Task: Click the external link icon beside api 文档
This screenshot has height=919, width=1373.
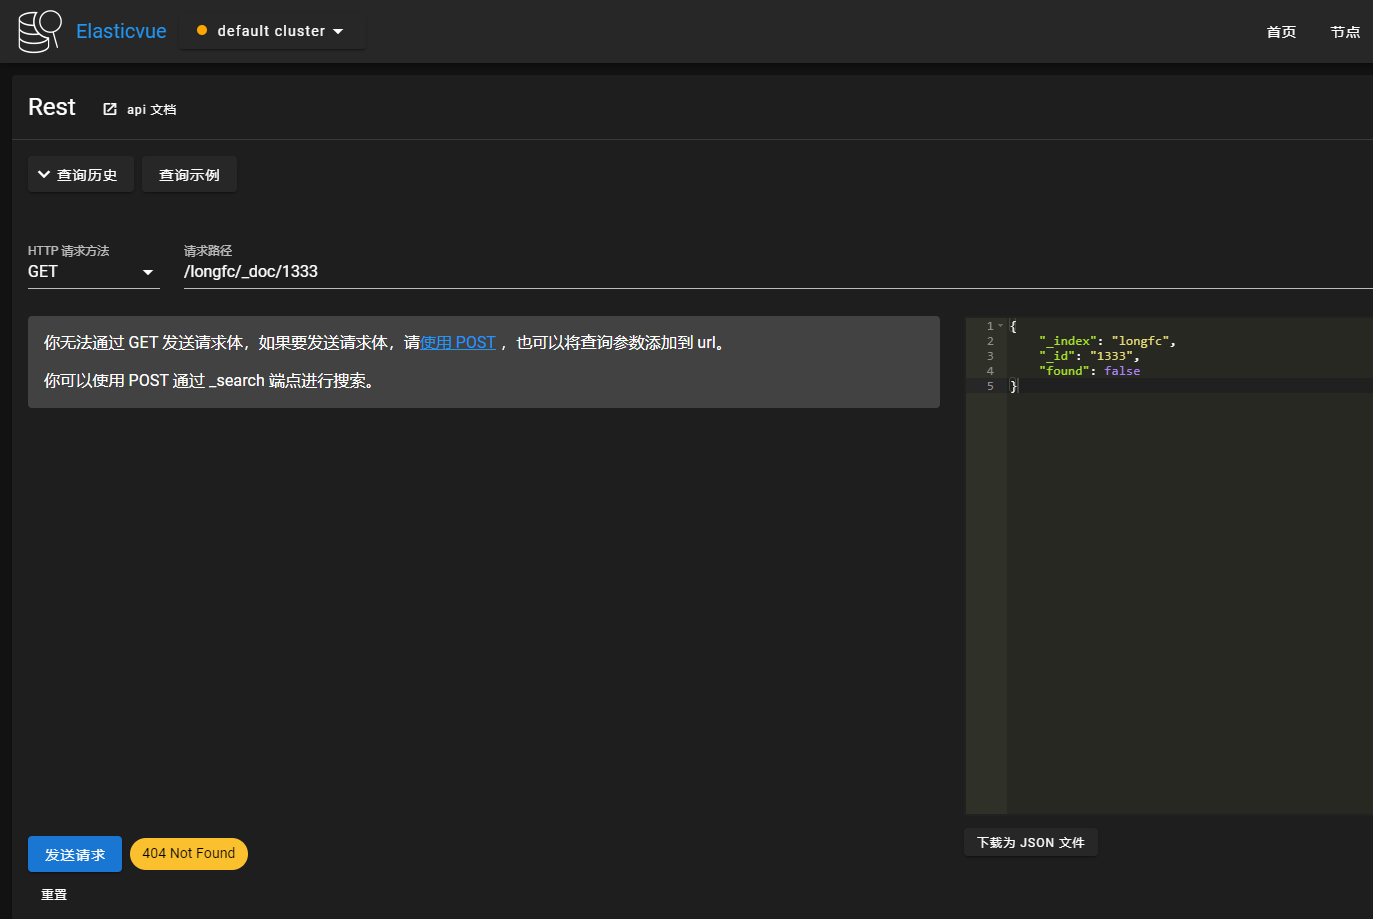Action: [110, 109]
